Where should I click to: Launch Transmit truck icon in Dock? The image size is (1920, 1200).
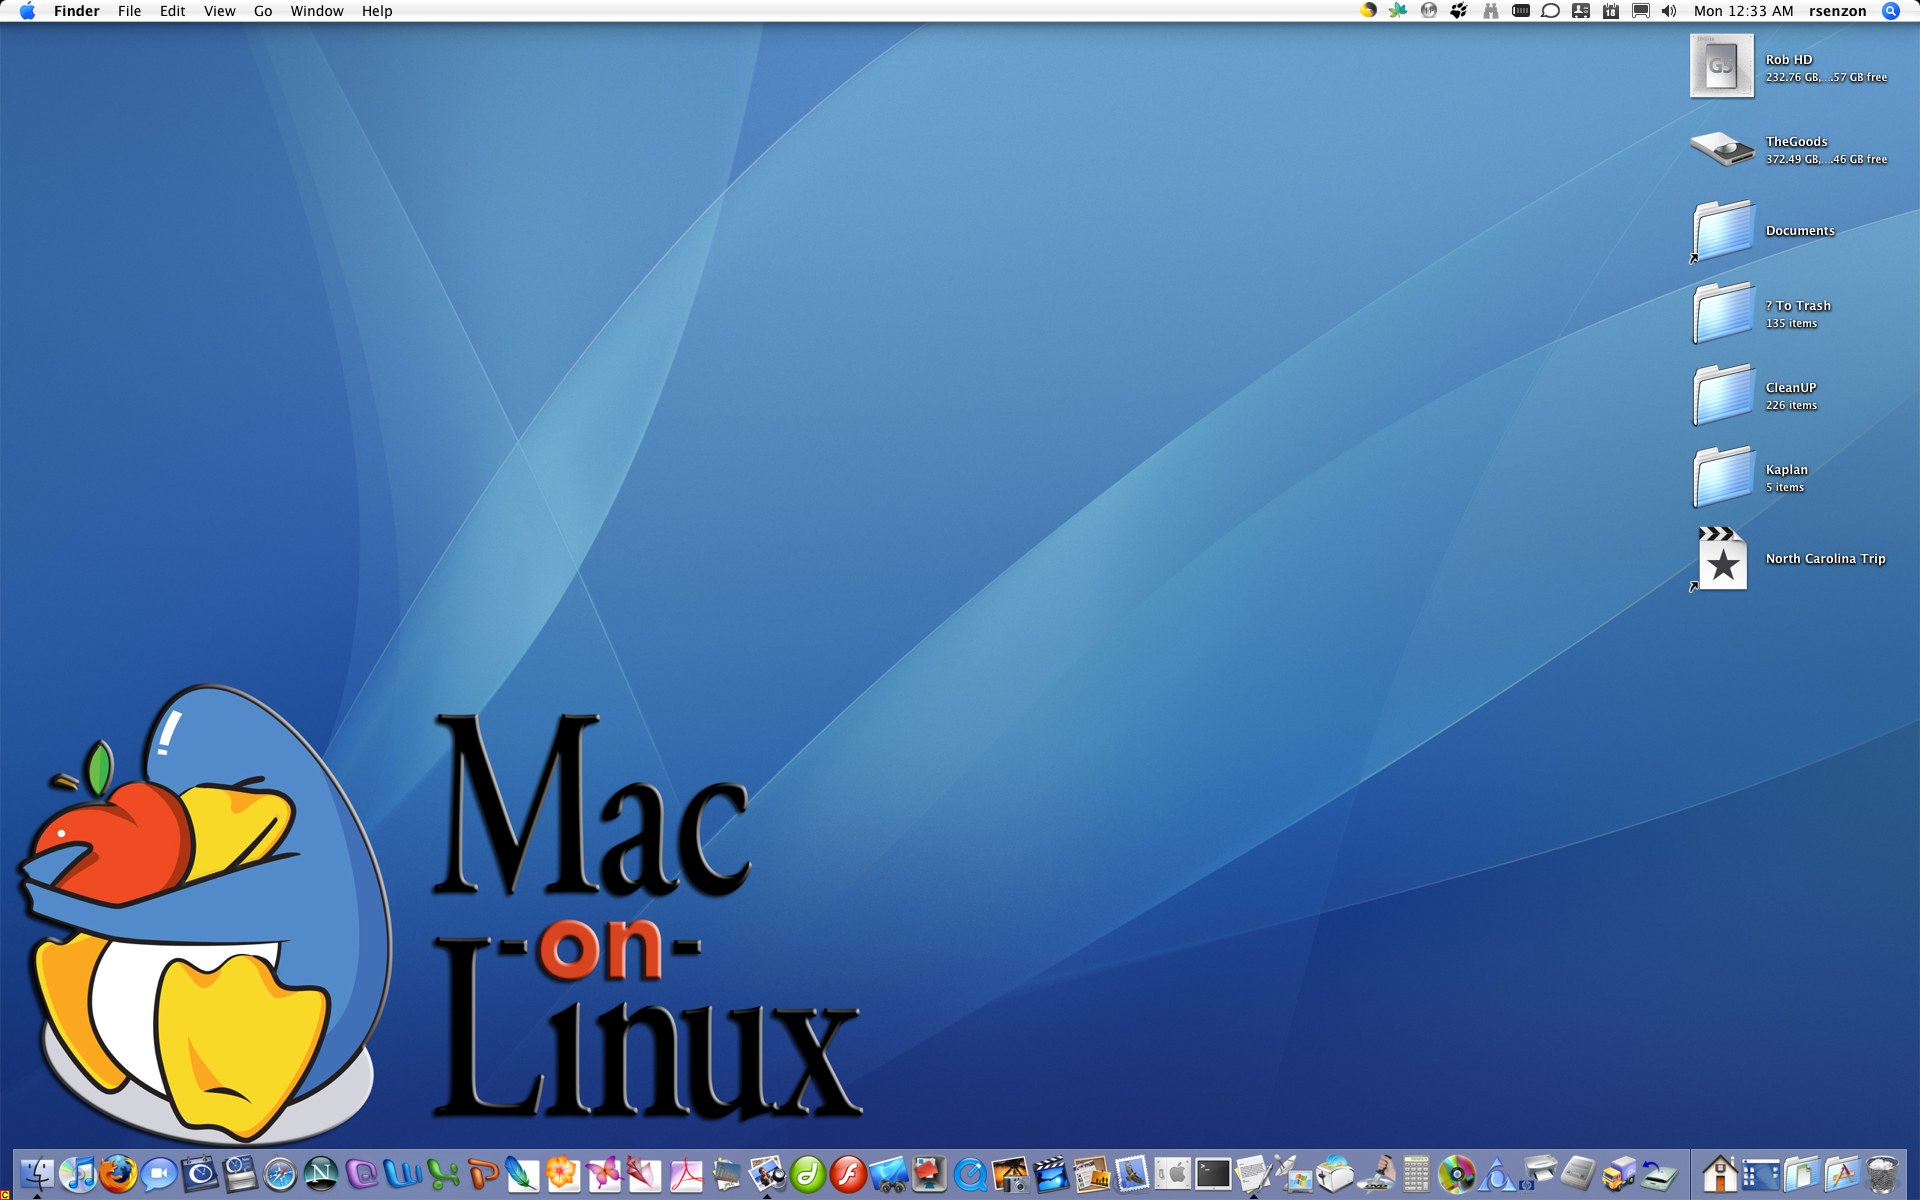click(1618, 1174)
